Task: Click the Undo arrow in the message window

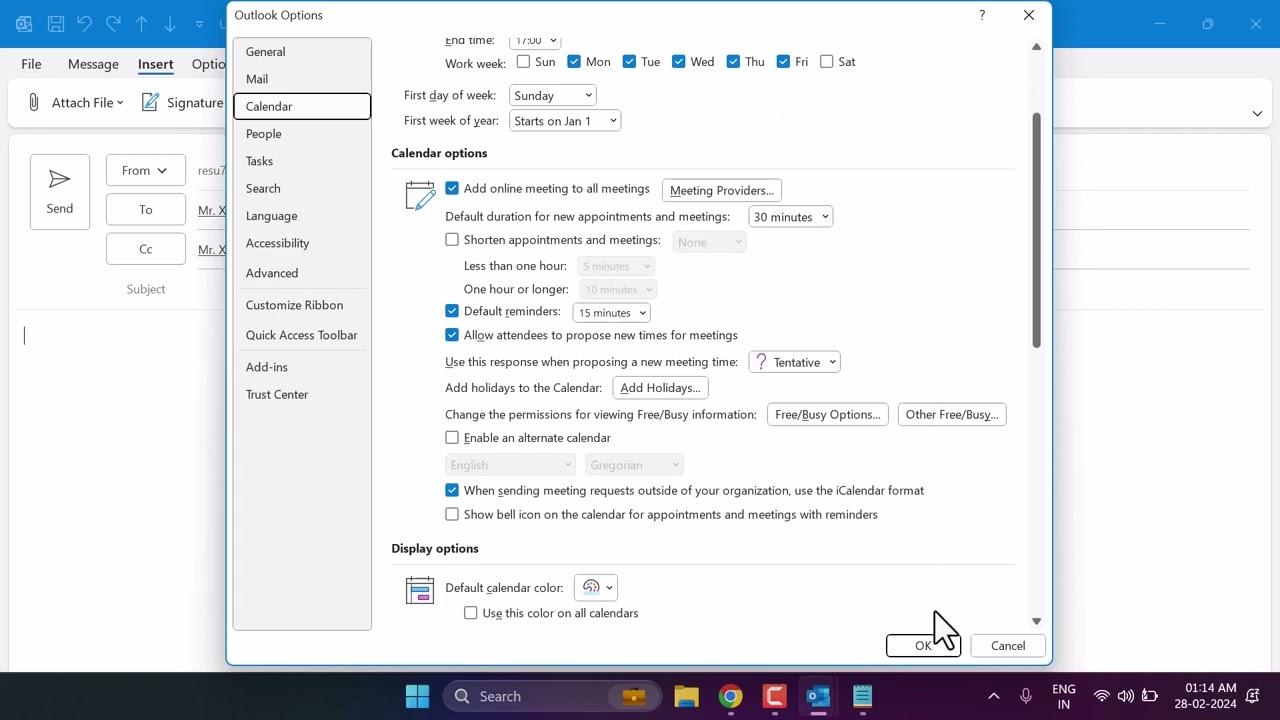Action: pyautogui.click(x=85, y=23)
